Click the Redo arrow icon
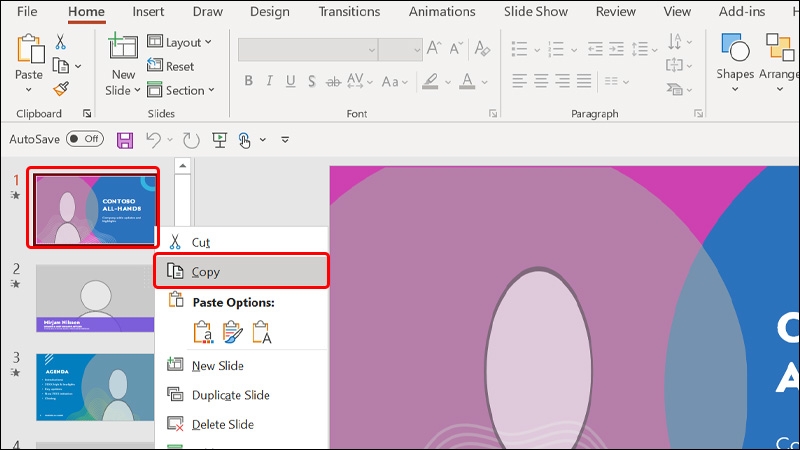Viewport: 800px width, 450px height. click(191, 140)
